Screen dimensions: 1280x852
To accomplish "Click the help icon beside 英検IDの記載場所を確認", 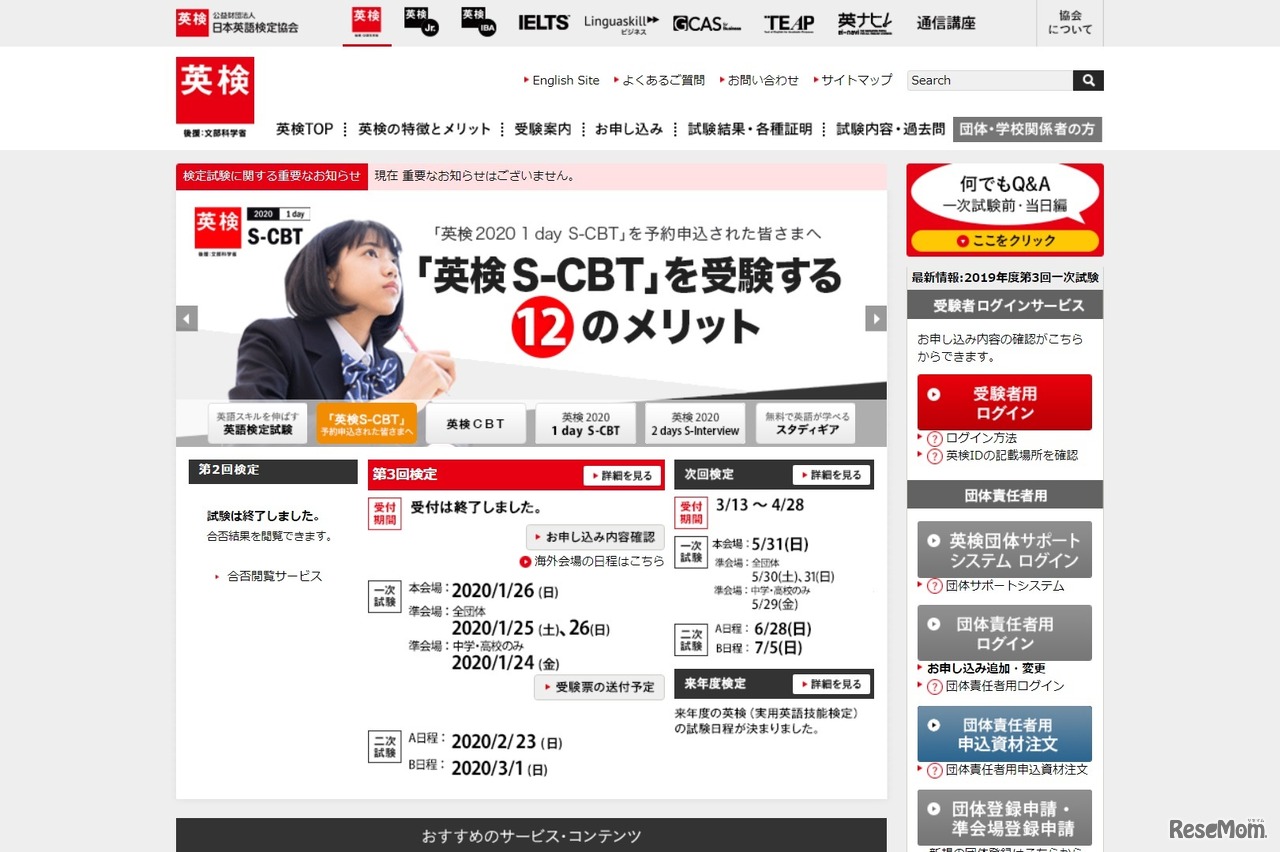I will [x=935, y=456].
